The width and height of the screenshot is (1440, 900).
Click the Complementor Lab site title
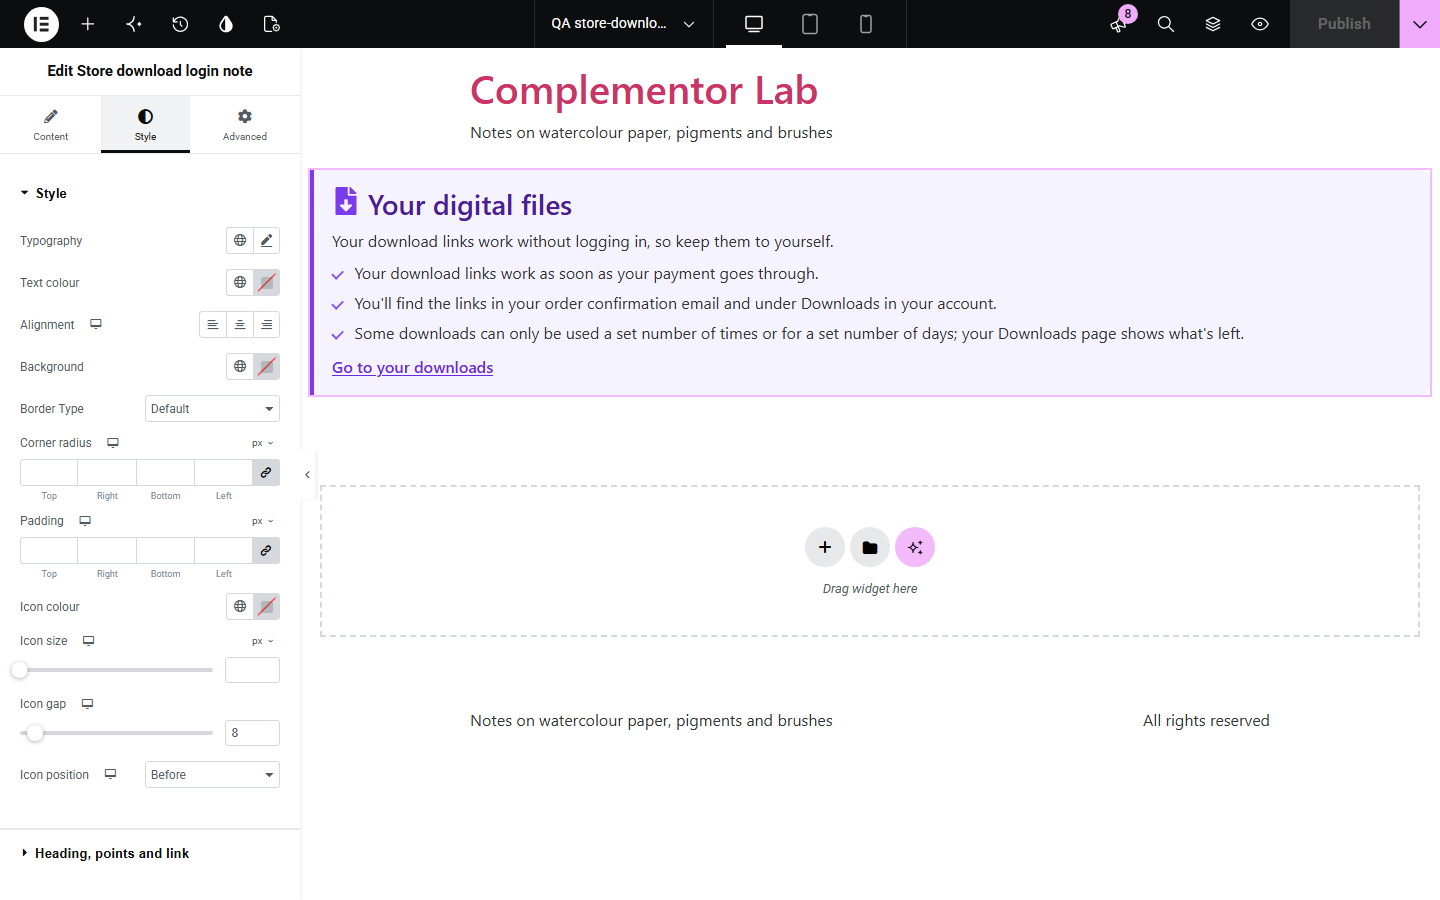pos(644,90)
